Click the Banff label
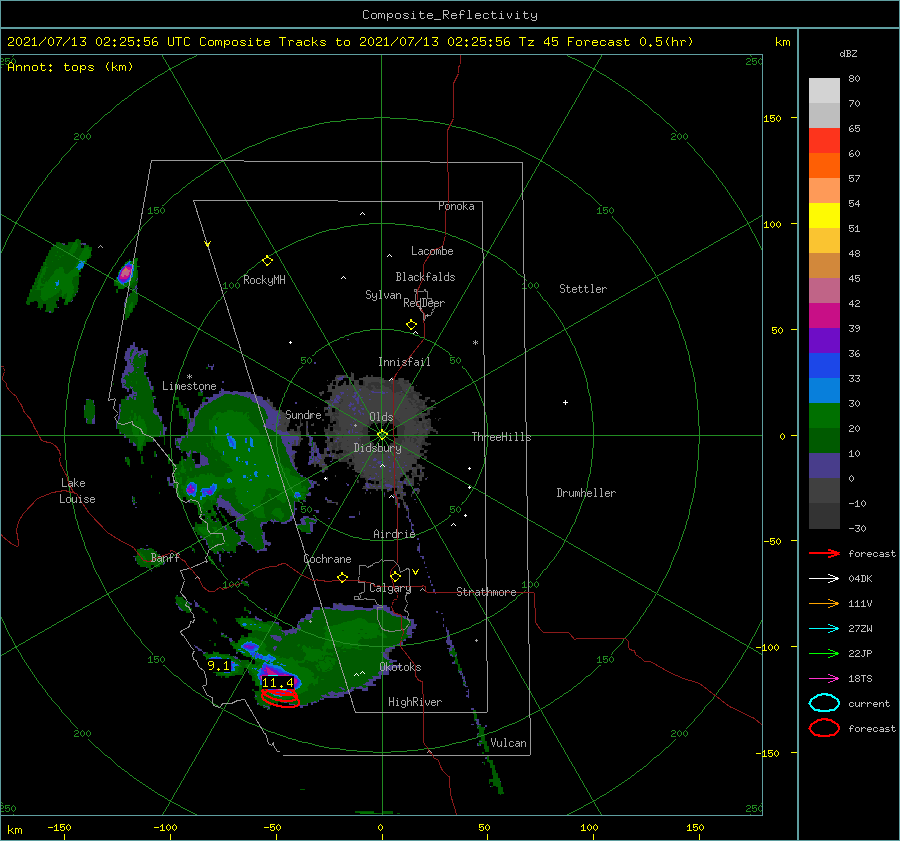900x841 pixels. coord(165,557)
